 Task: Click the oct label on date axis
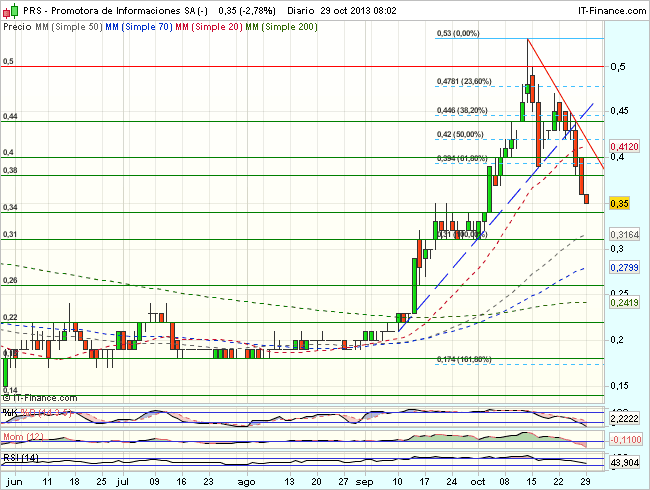point(478,482)
